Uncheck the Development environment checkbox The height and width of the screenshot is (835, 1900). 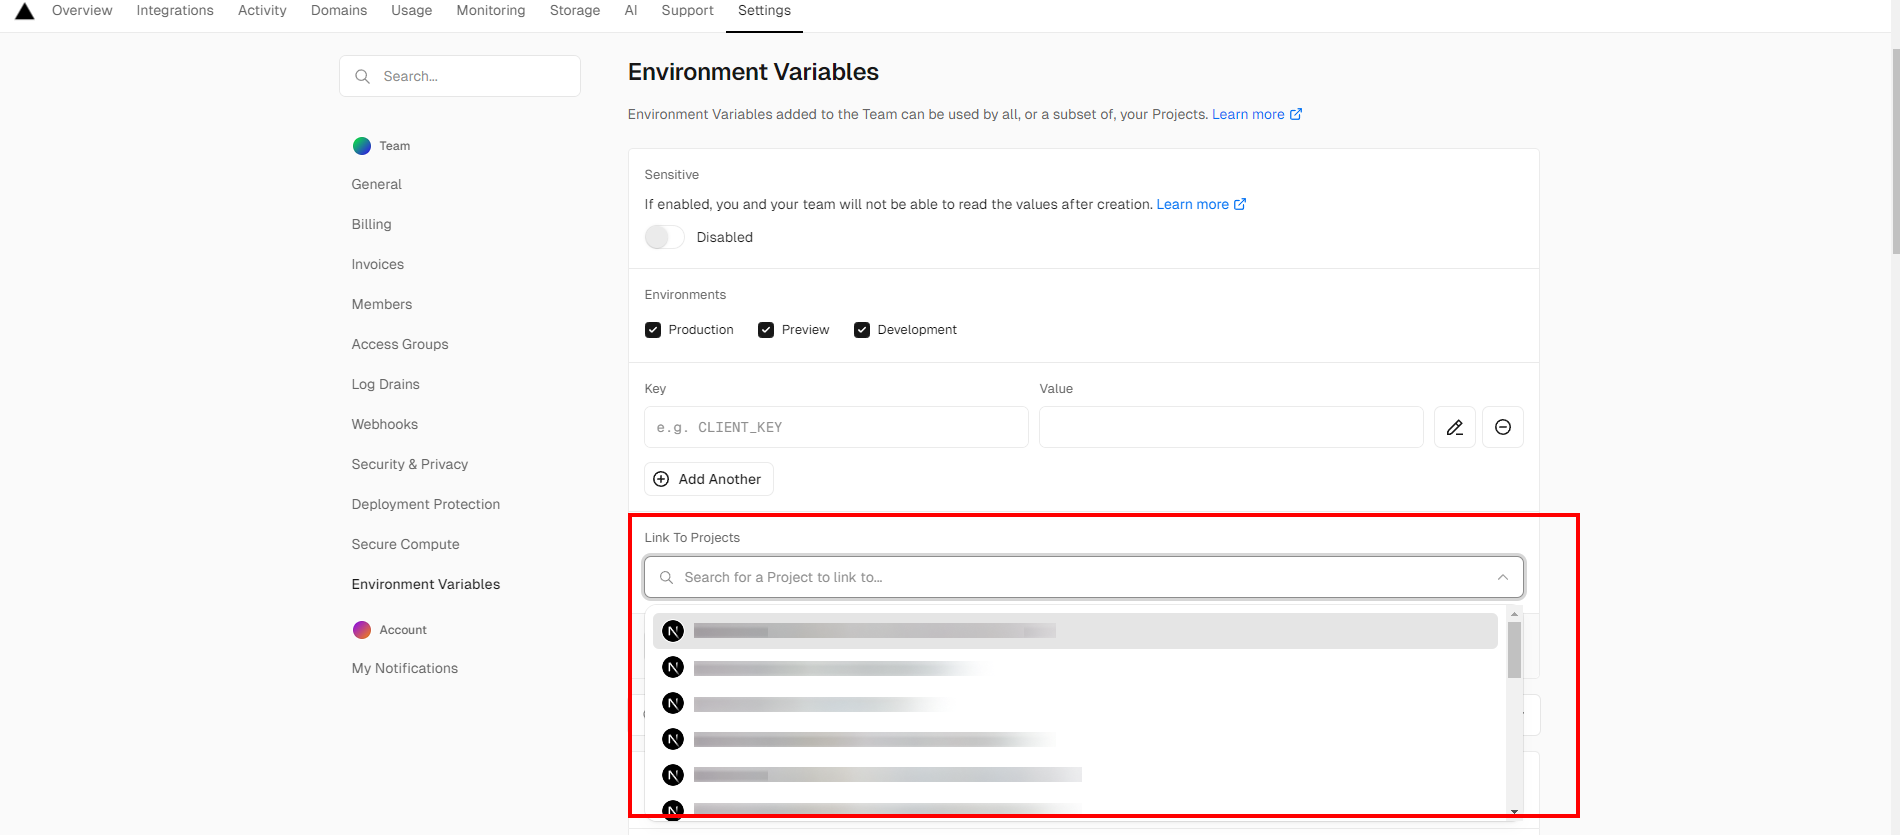click(862, 330)
